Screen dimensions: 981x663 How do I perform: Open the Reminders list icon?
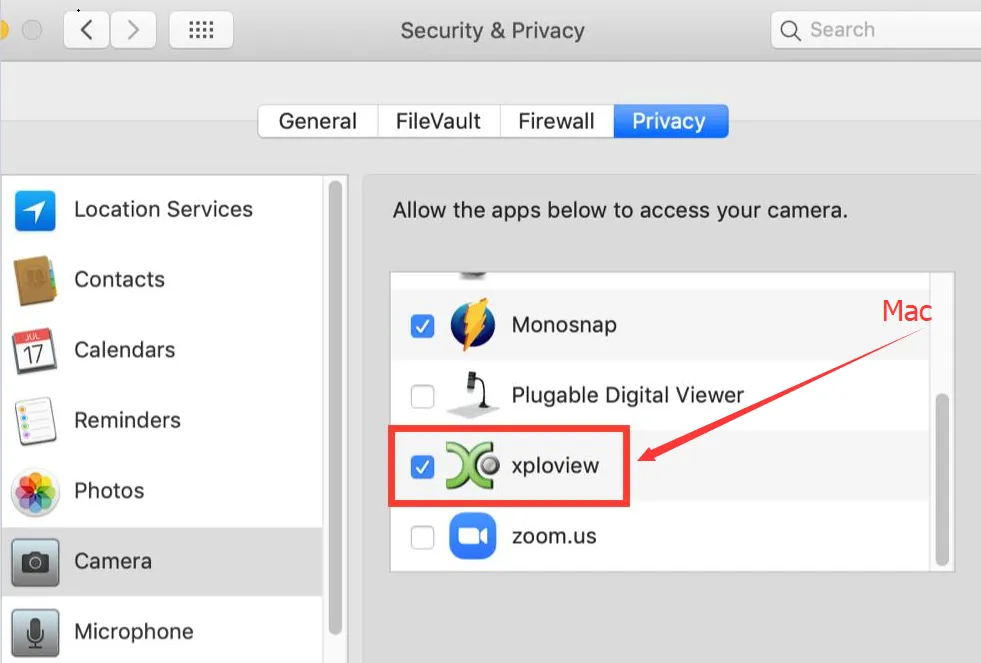pyautogui.click(x=35, y=421)
